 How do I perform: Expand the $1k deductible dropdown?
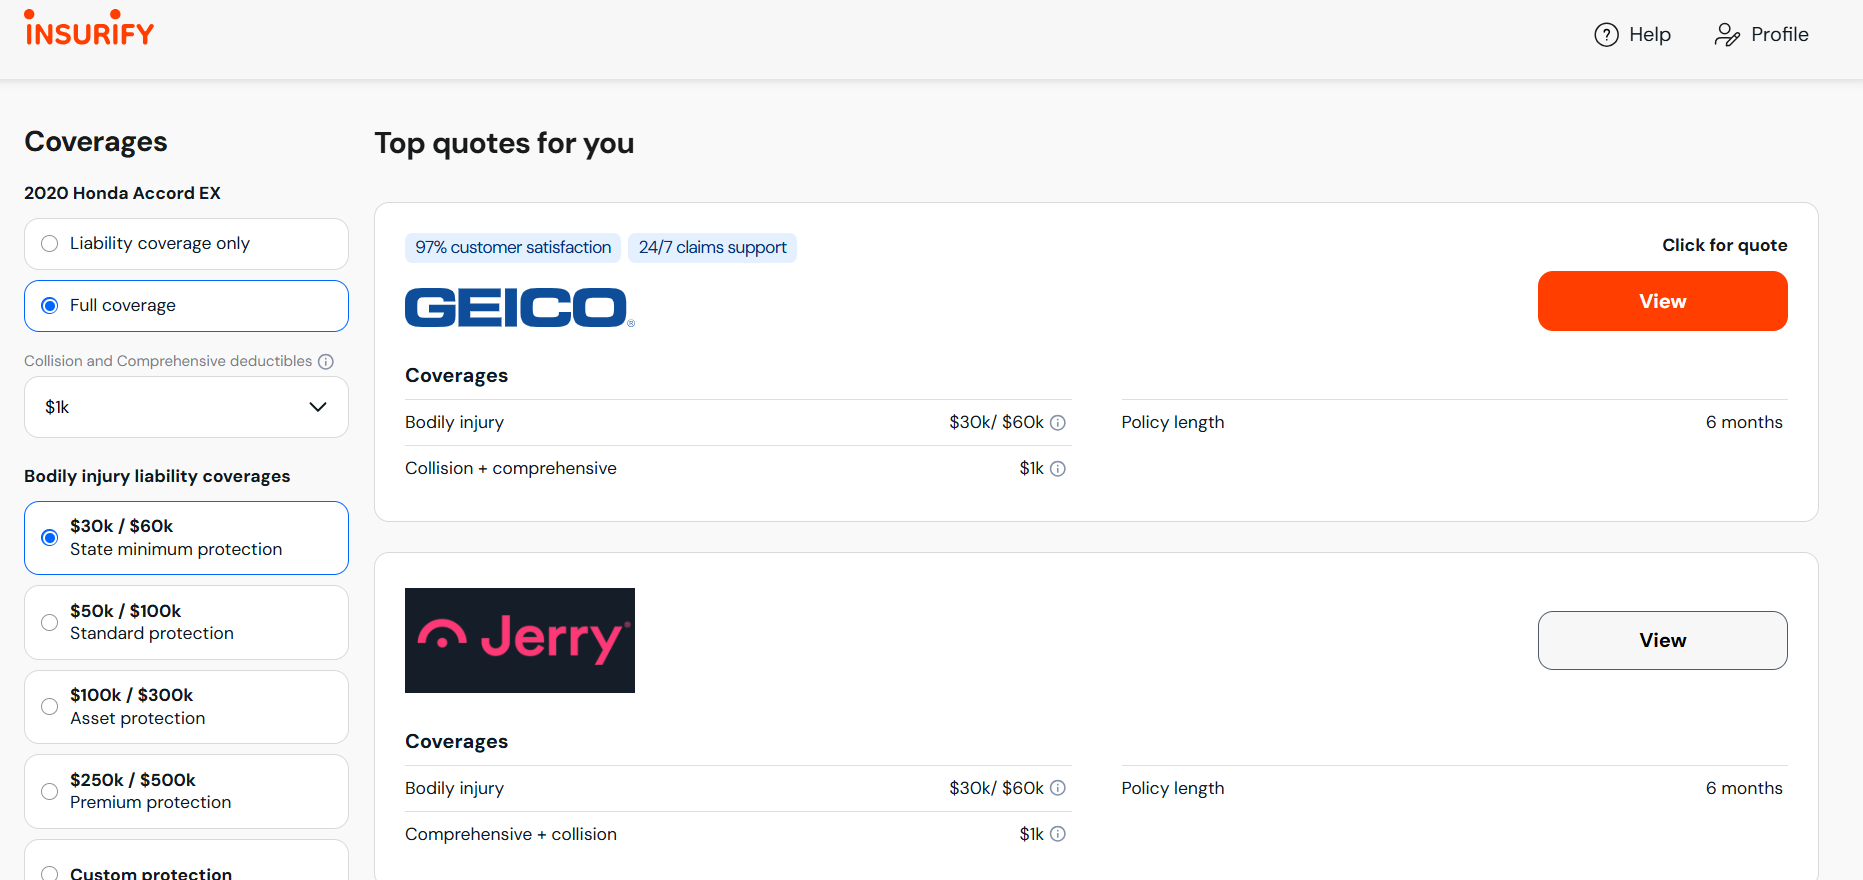pyautogui.click(x=186, y=407)
